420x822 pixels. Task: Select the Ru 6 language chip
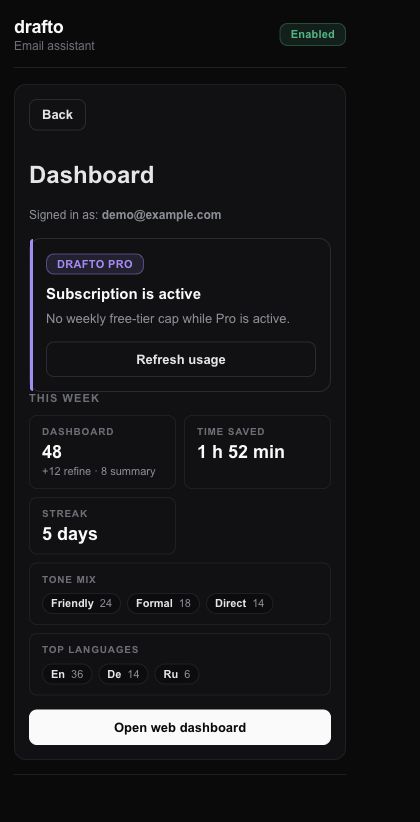(x=177, y=674)
